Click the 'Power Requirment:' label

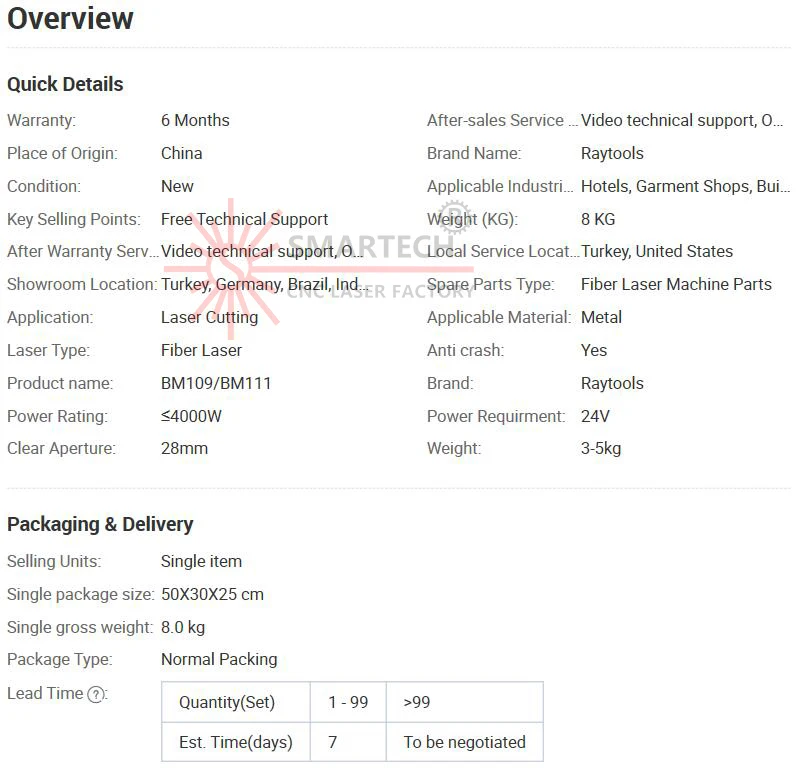(496, 416)
